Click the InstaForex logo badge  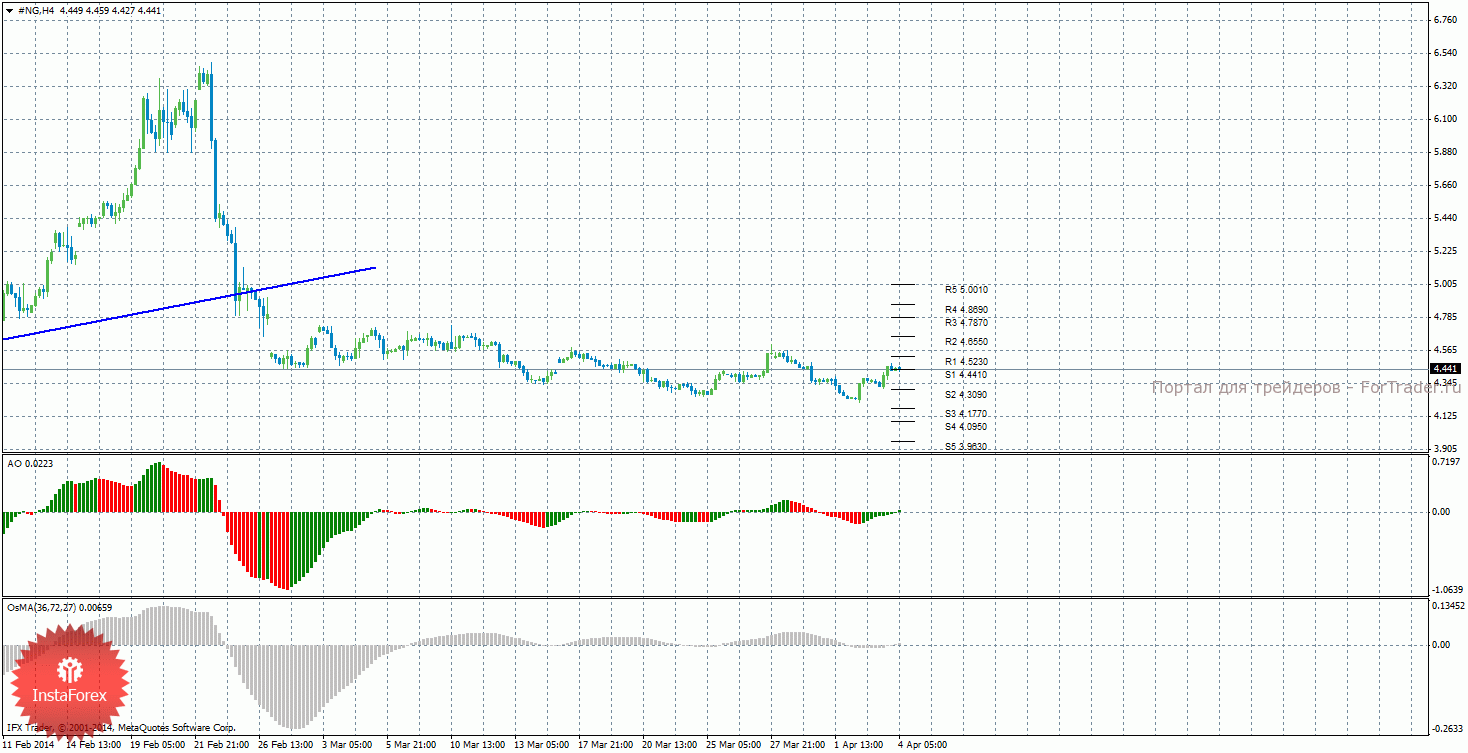68,683
